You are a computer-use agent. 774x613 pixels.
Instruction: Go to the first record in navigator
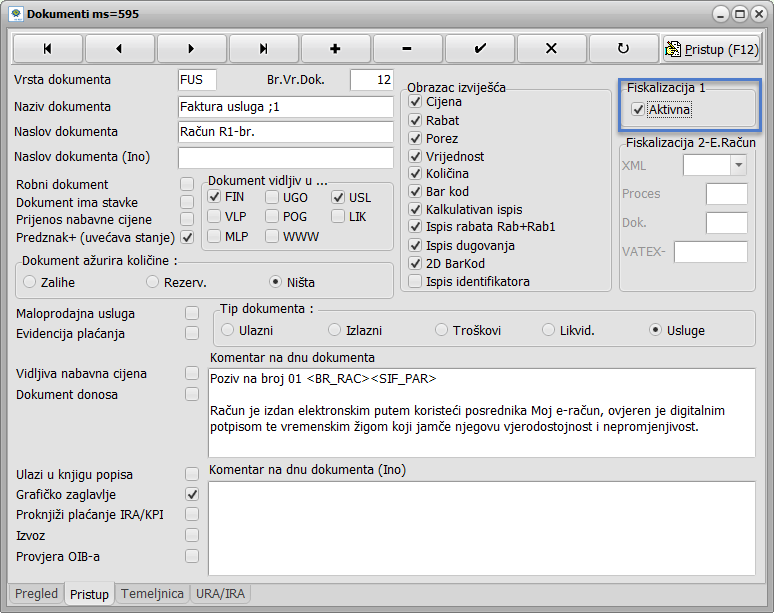tap(47, 48)
